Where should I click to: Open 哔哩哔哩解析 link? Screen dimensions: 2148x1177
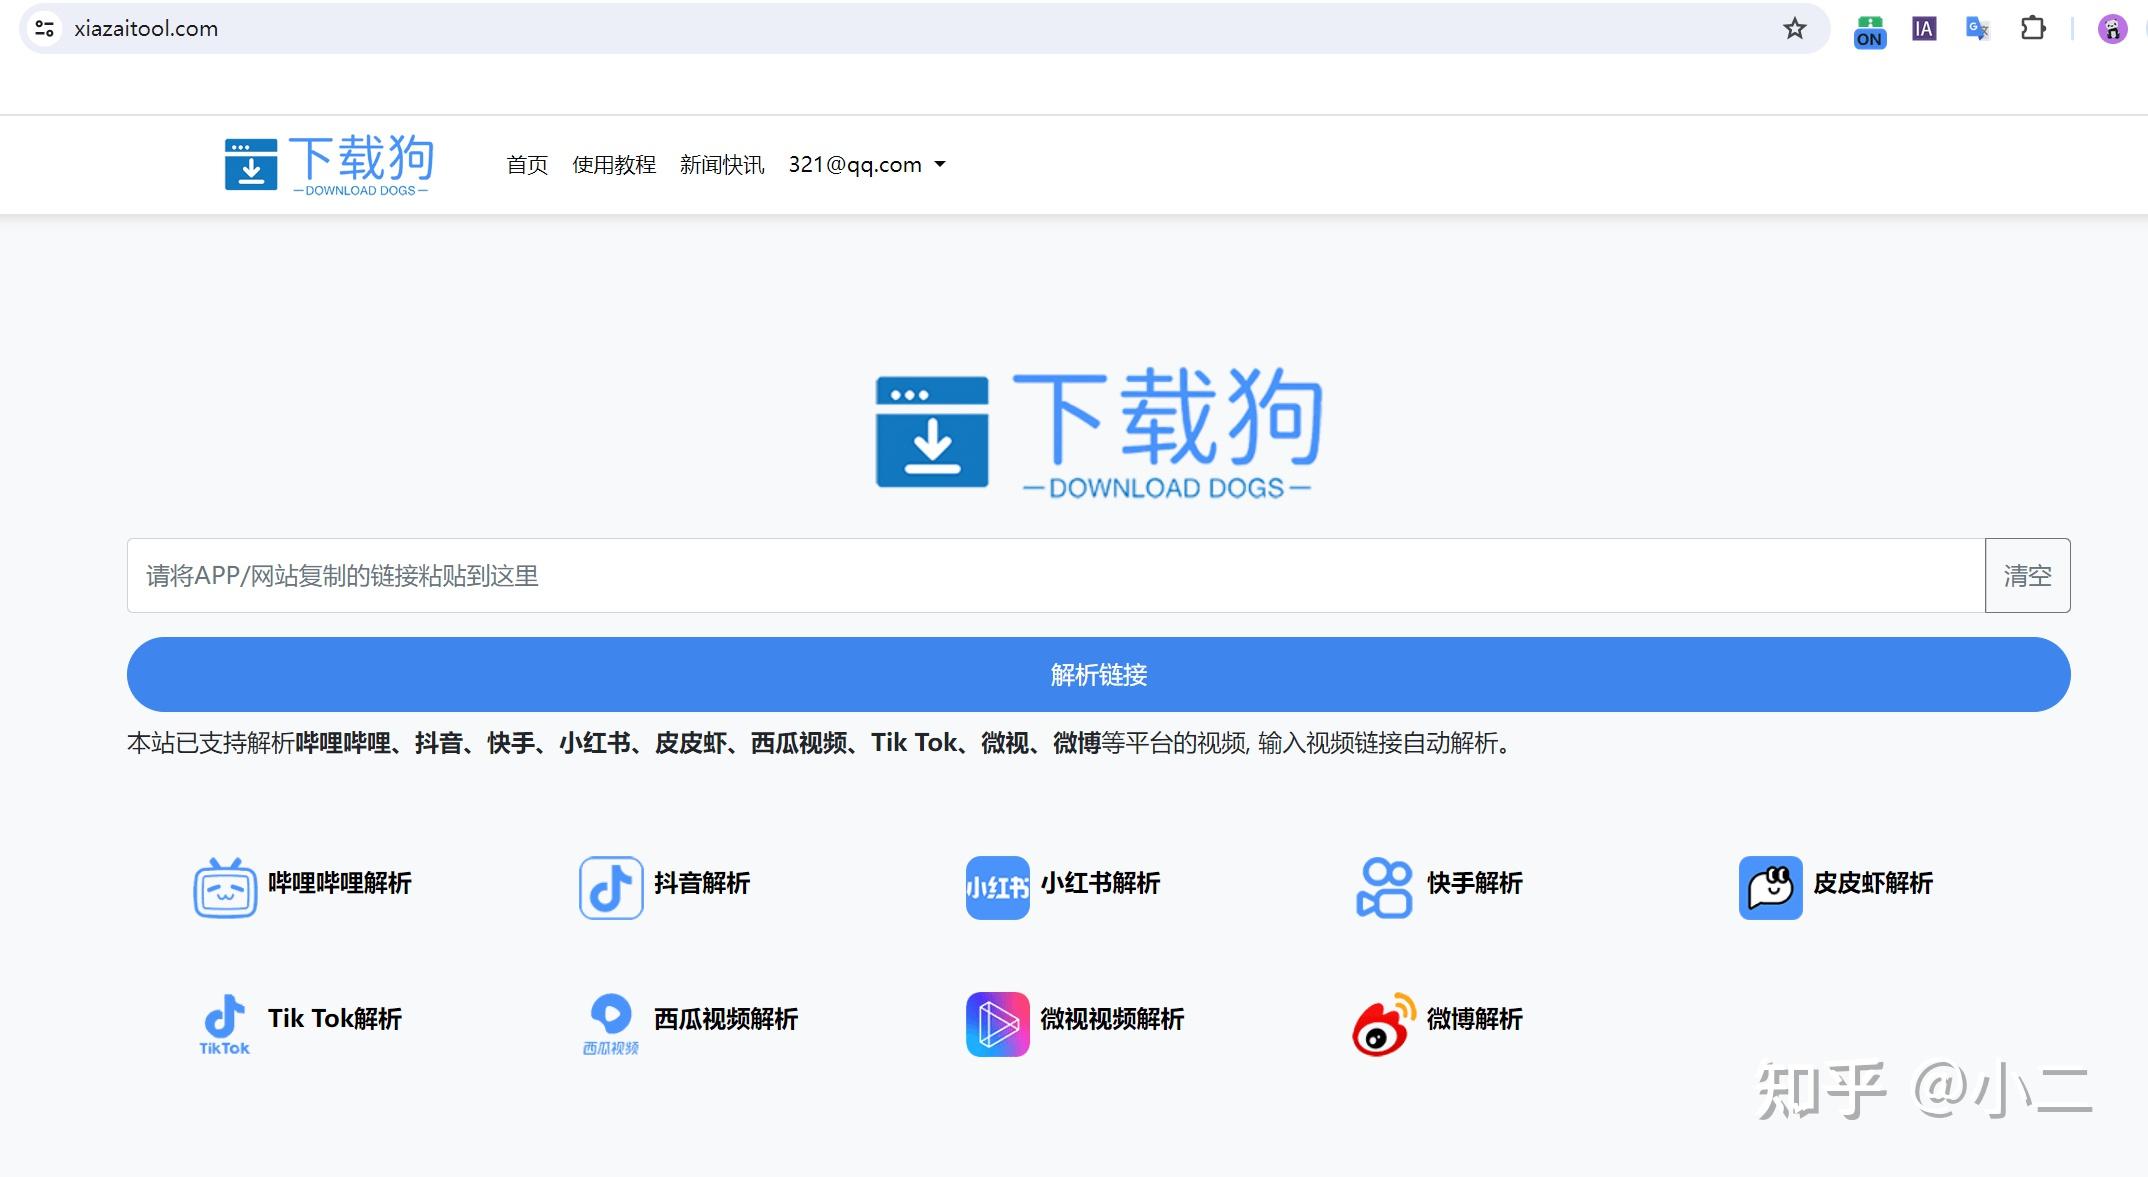340,883
